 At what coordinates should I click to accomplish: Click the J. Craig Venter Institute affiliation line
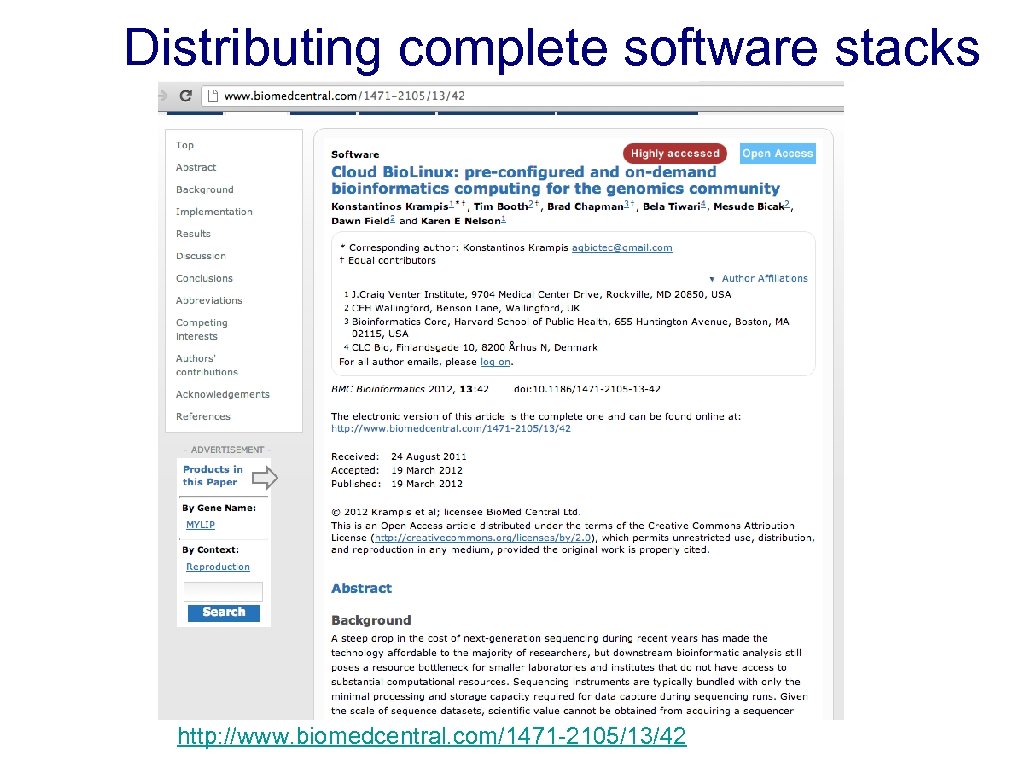click(x=537, y=295)
